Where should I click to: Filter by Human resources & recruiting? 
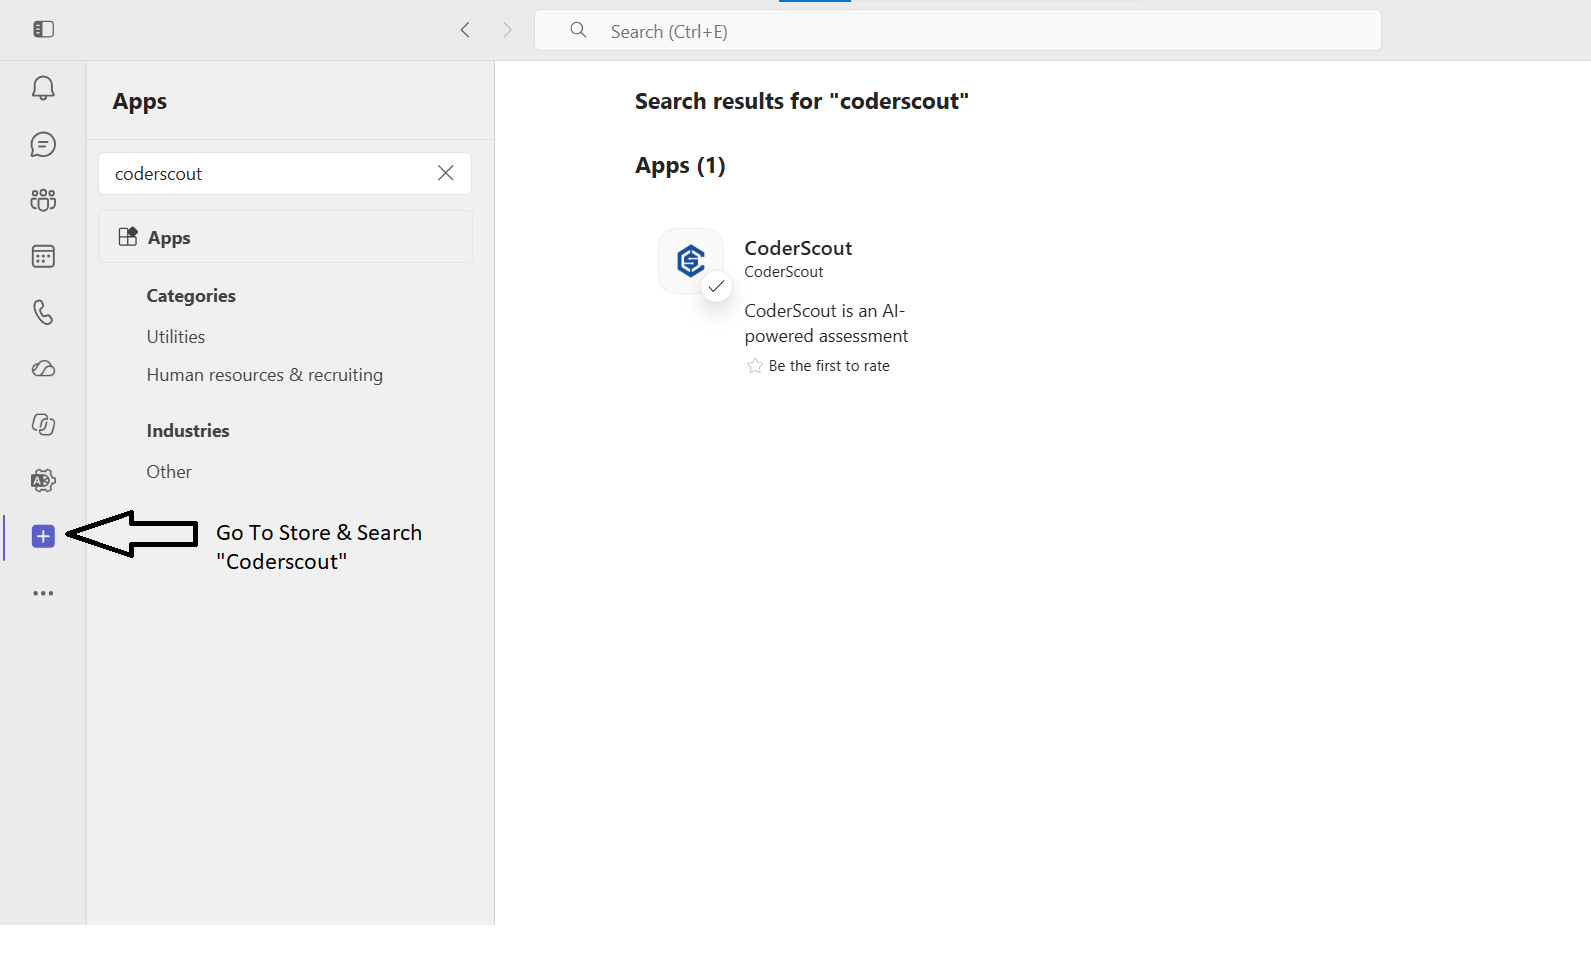click(265, 375)
